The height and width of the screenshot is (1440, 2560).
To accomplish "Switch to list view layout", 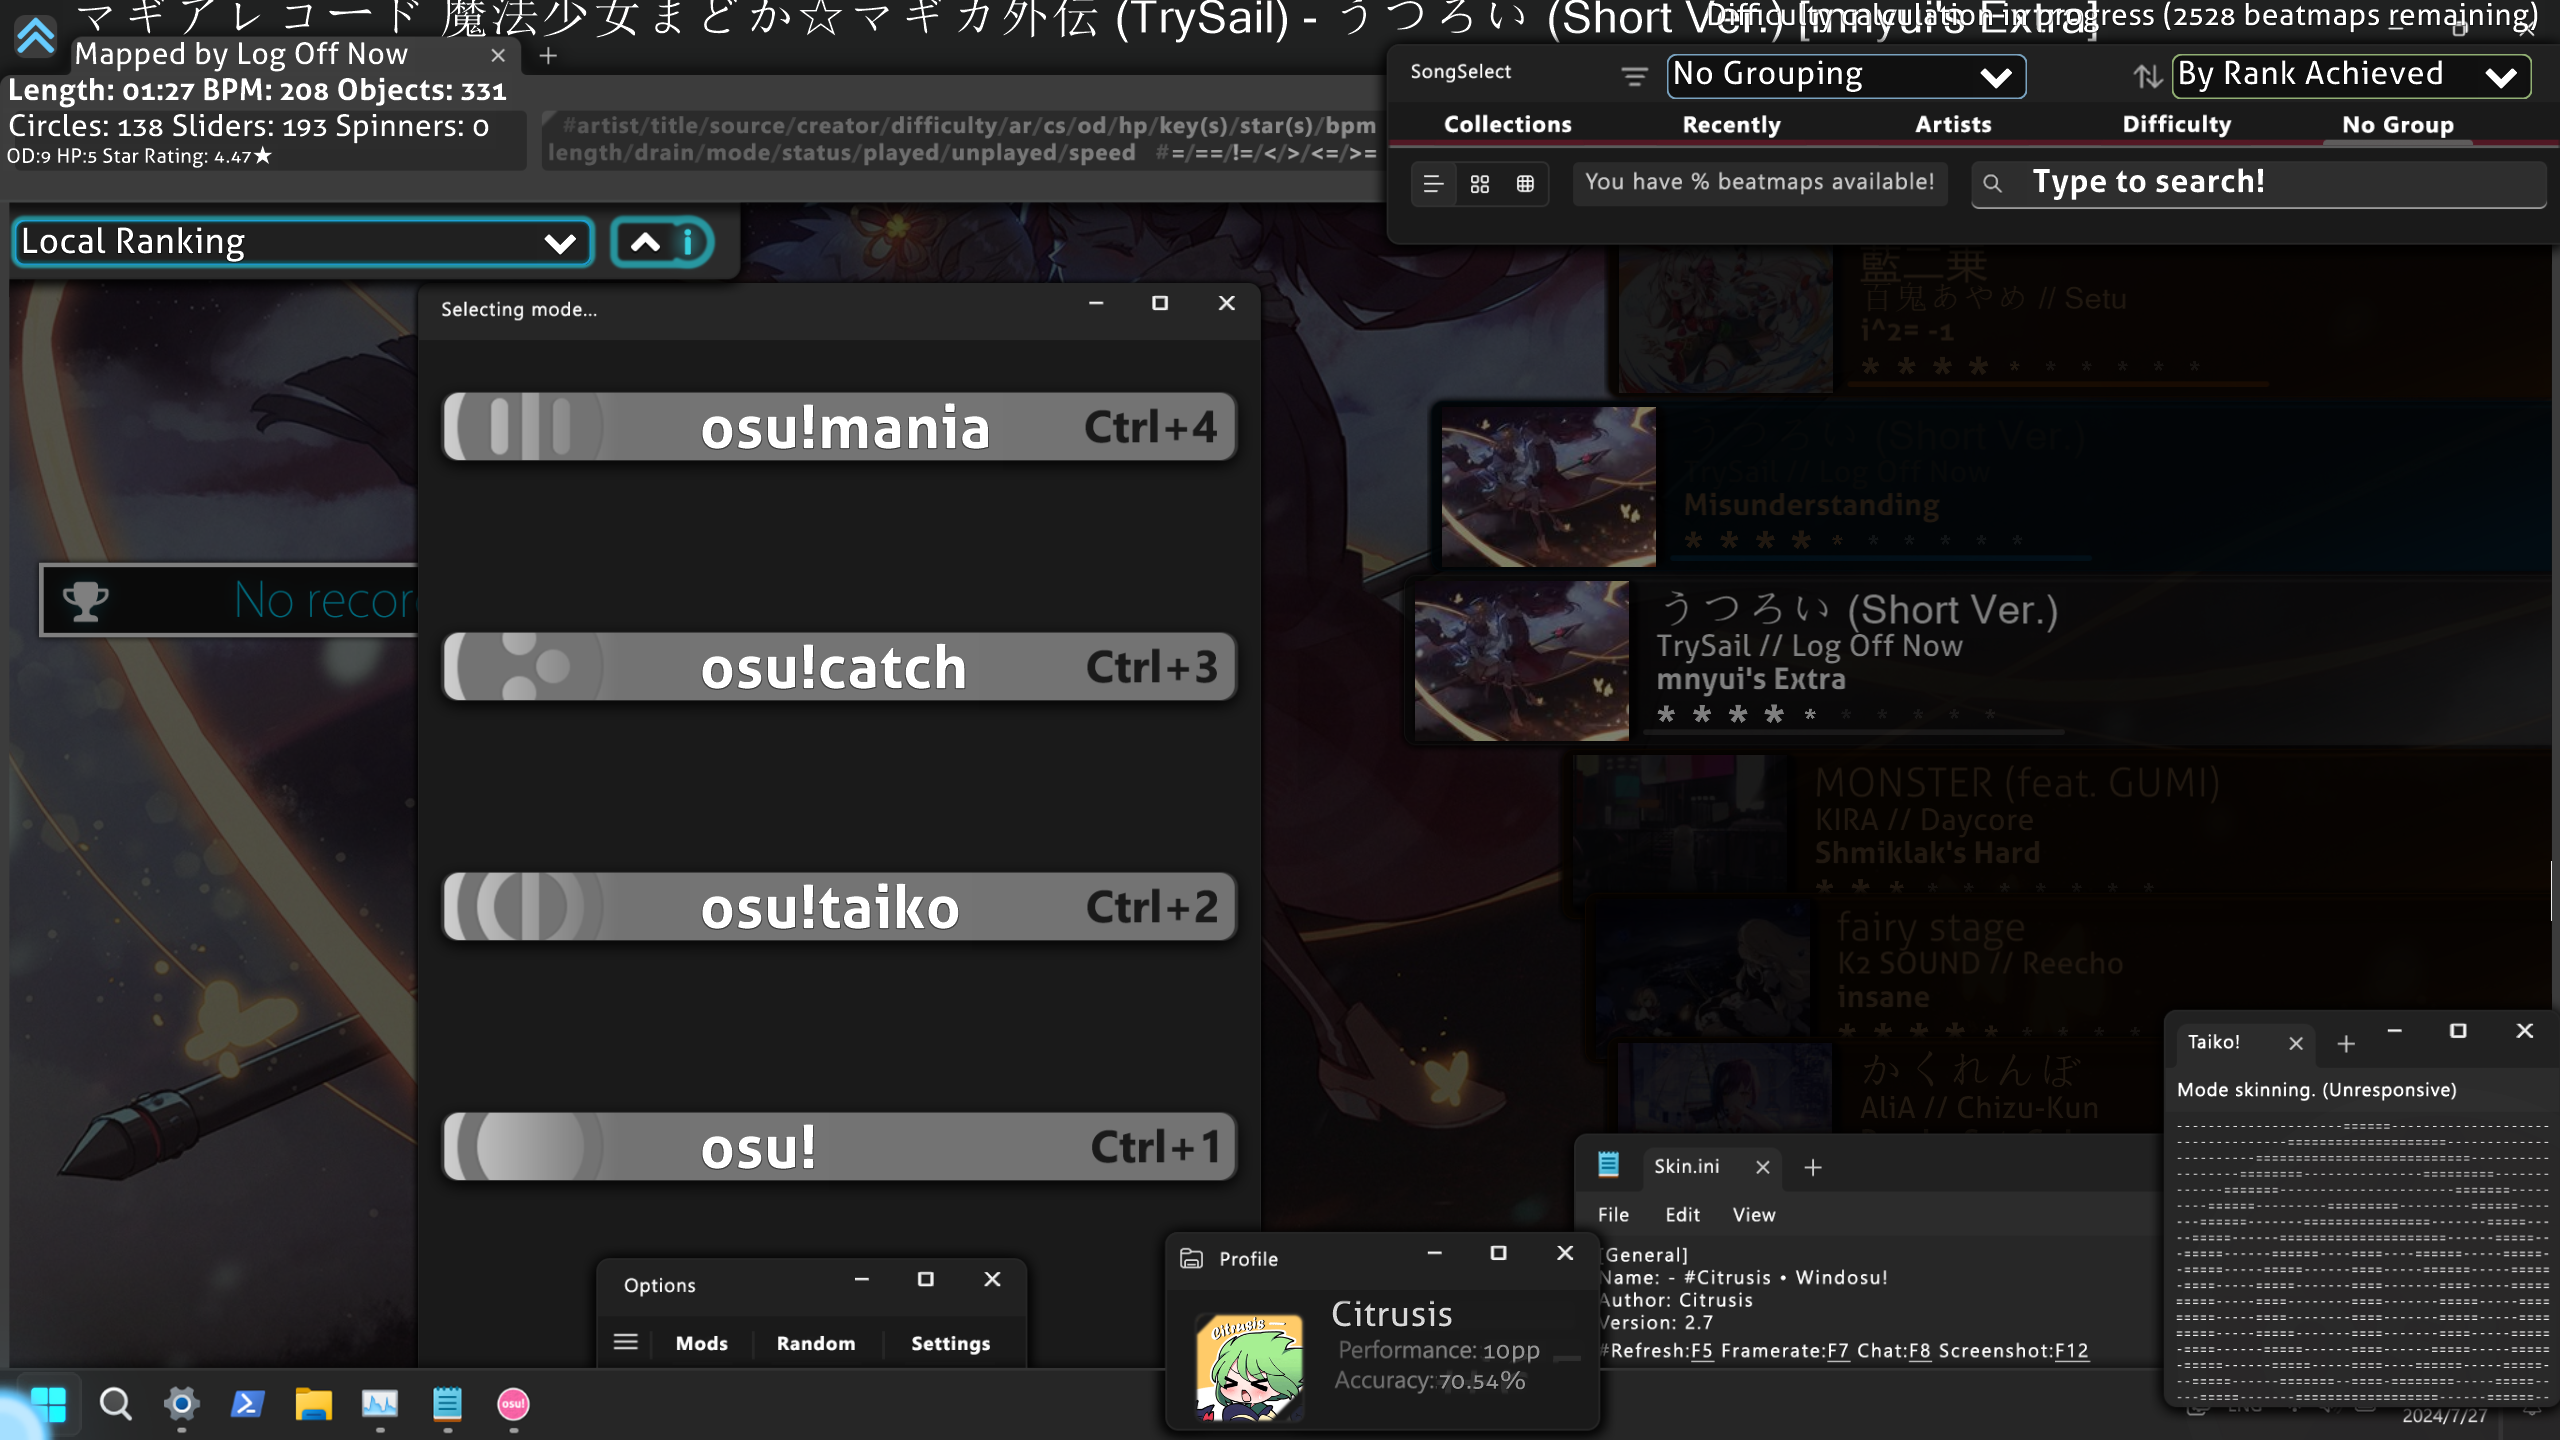I will click(1433, 184).
